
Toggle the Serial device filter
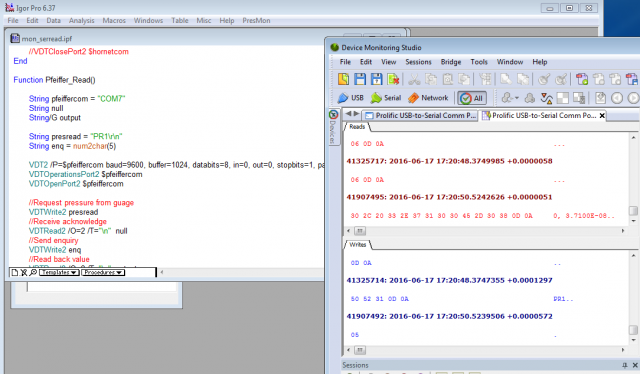tap(386, 98)
